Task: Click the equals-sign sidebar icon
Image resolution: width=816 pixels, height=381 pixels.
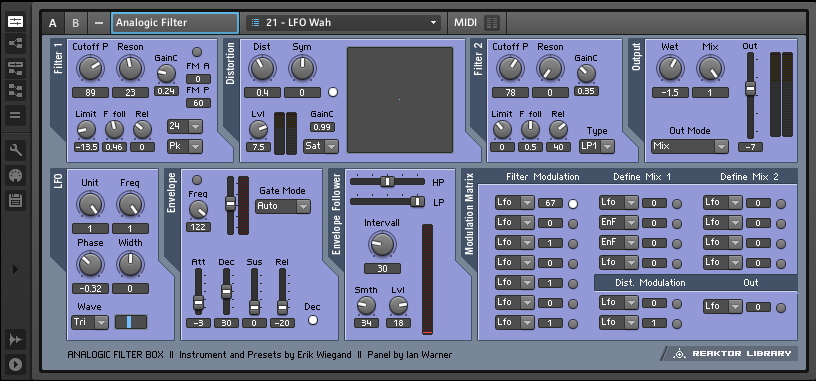Action: [15, 115]
